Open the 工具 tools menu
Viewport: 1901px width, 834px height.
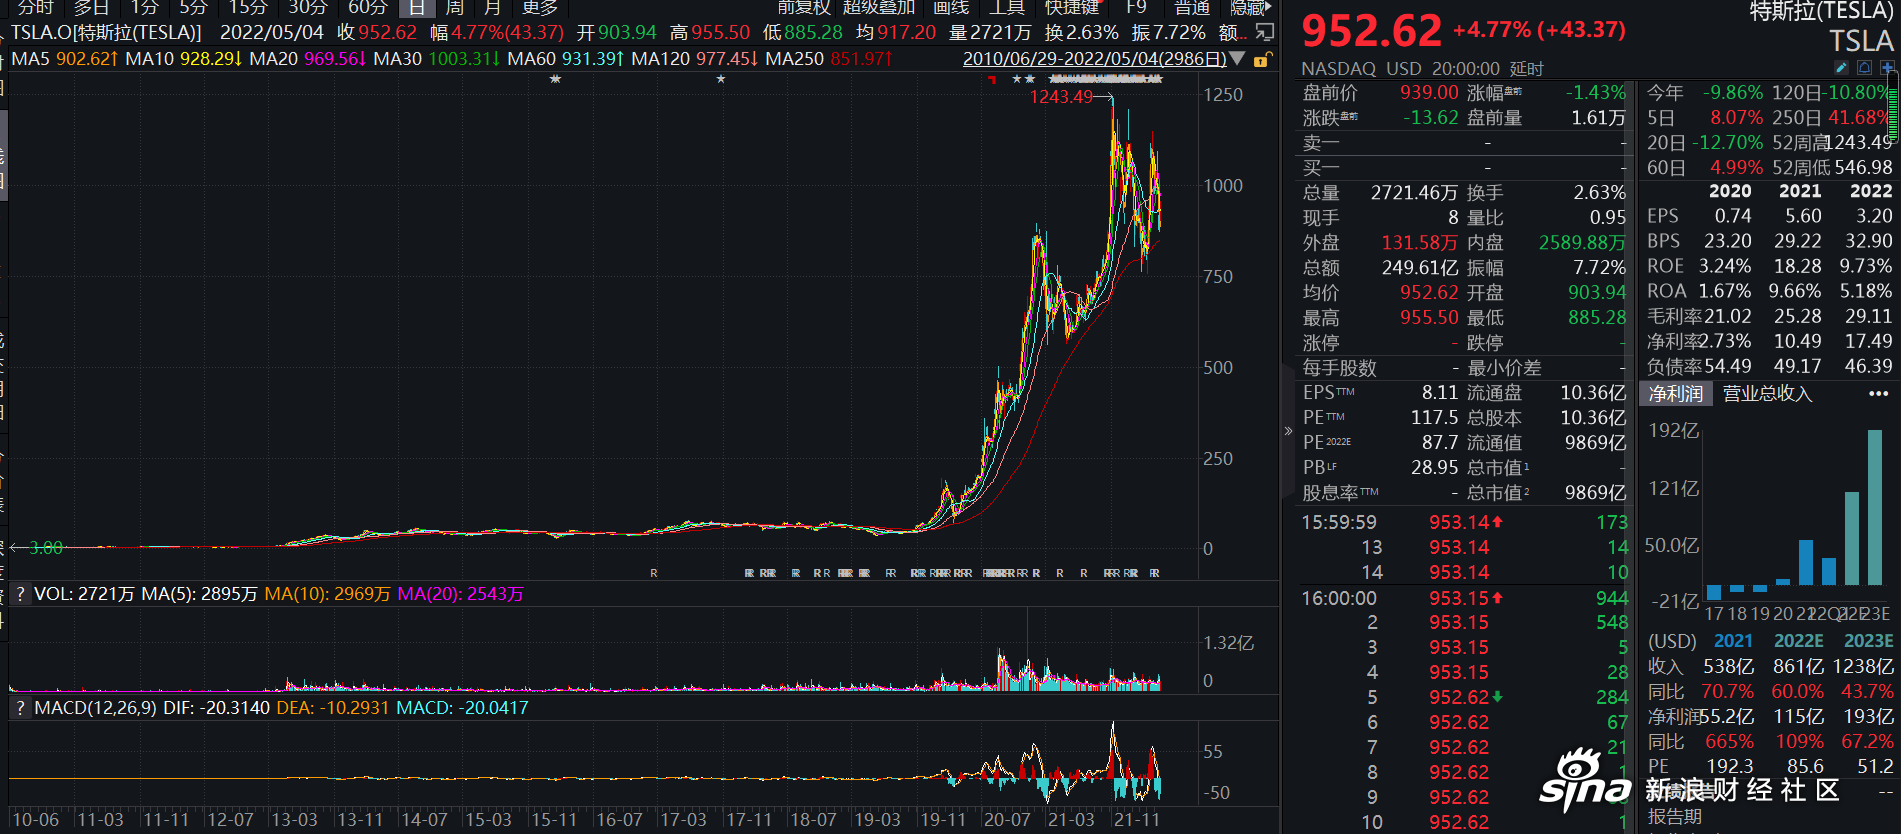[1007, 7]
